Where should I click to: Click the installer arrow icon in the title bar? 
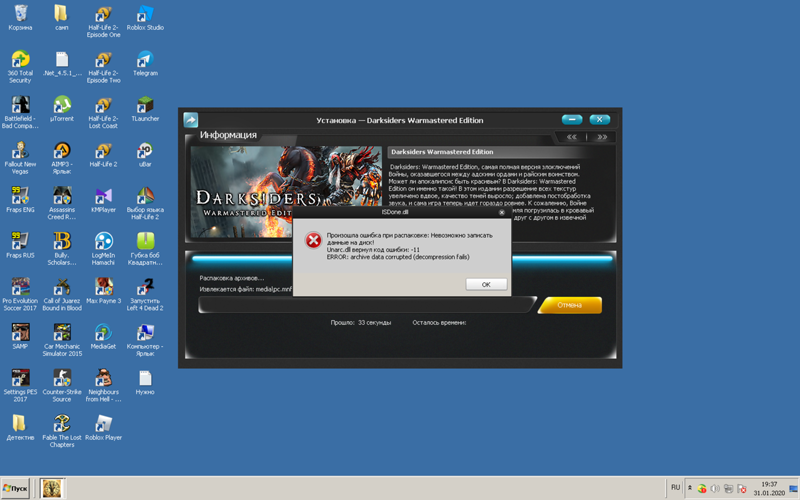[x=190, y=120]
